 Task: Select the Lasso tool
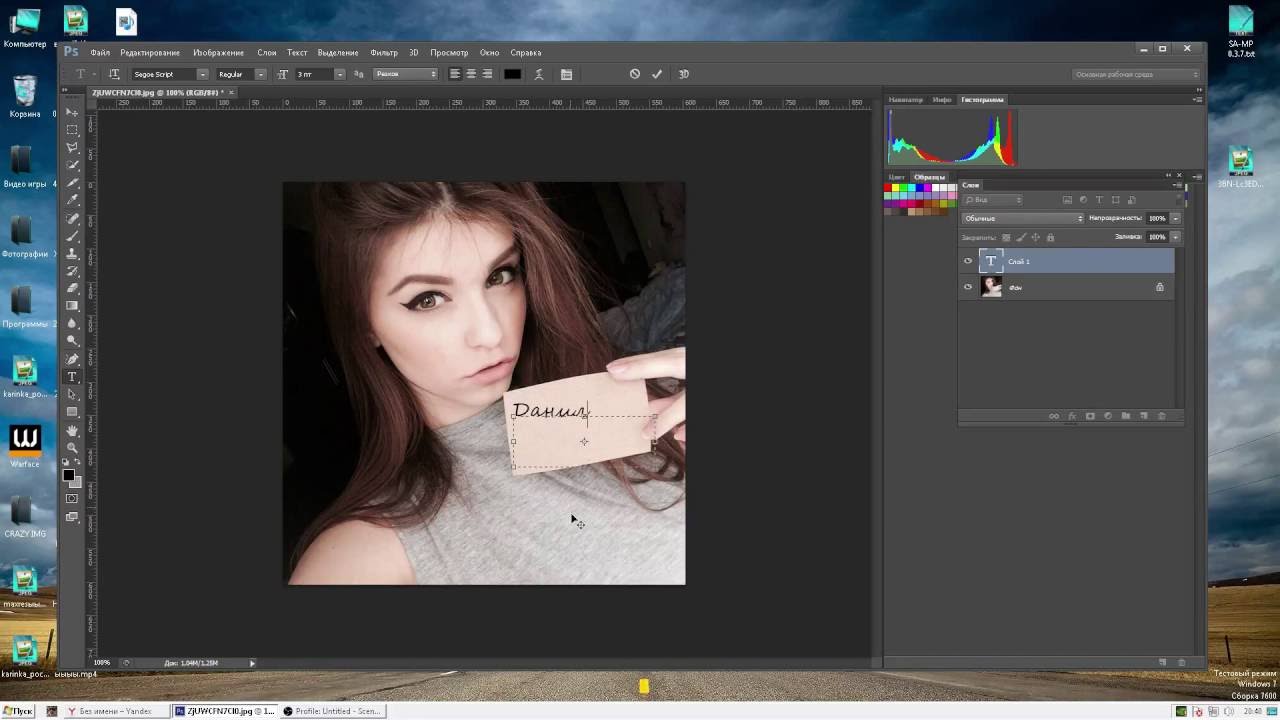72,148
